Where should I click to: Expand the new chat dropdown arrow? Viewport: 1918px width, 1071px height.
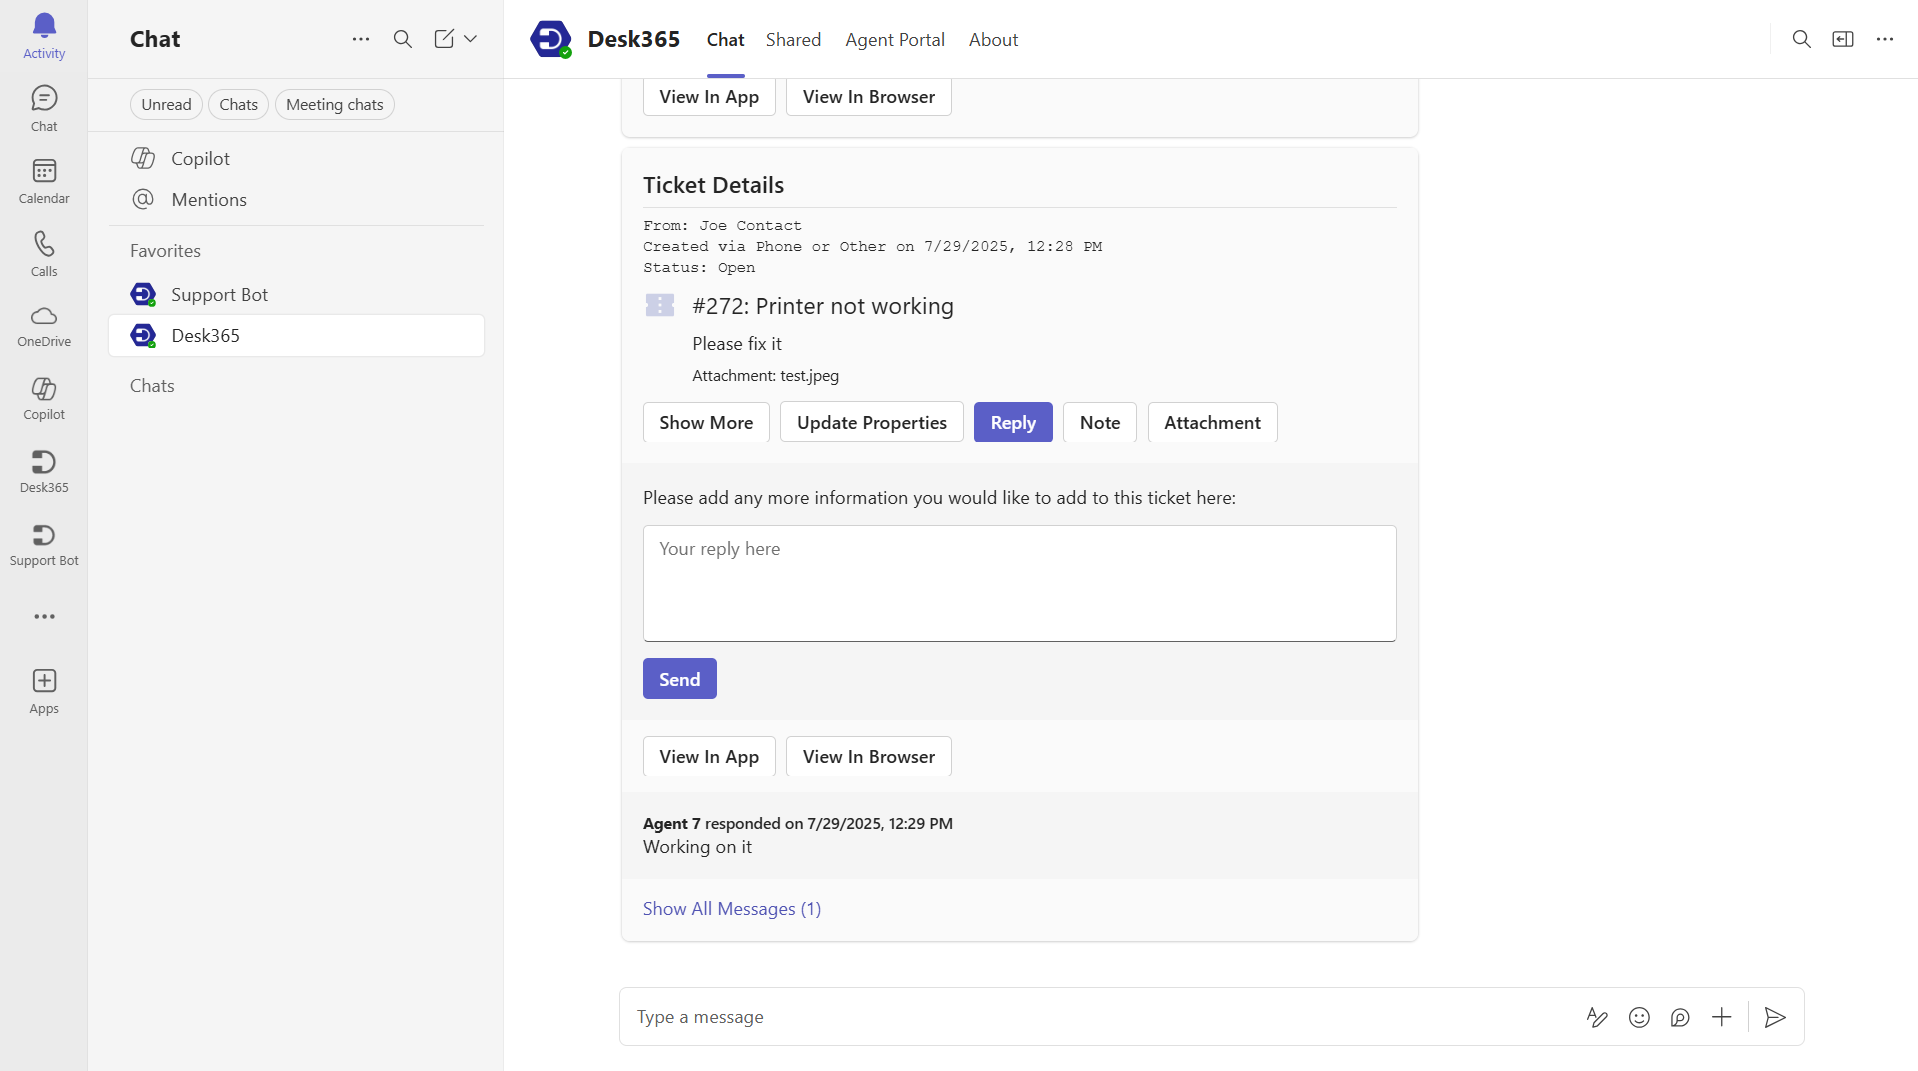tap(471, 39)
